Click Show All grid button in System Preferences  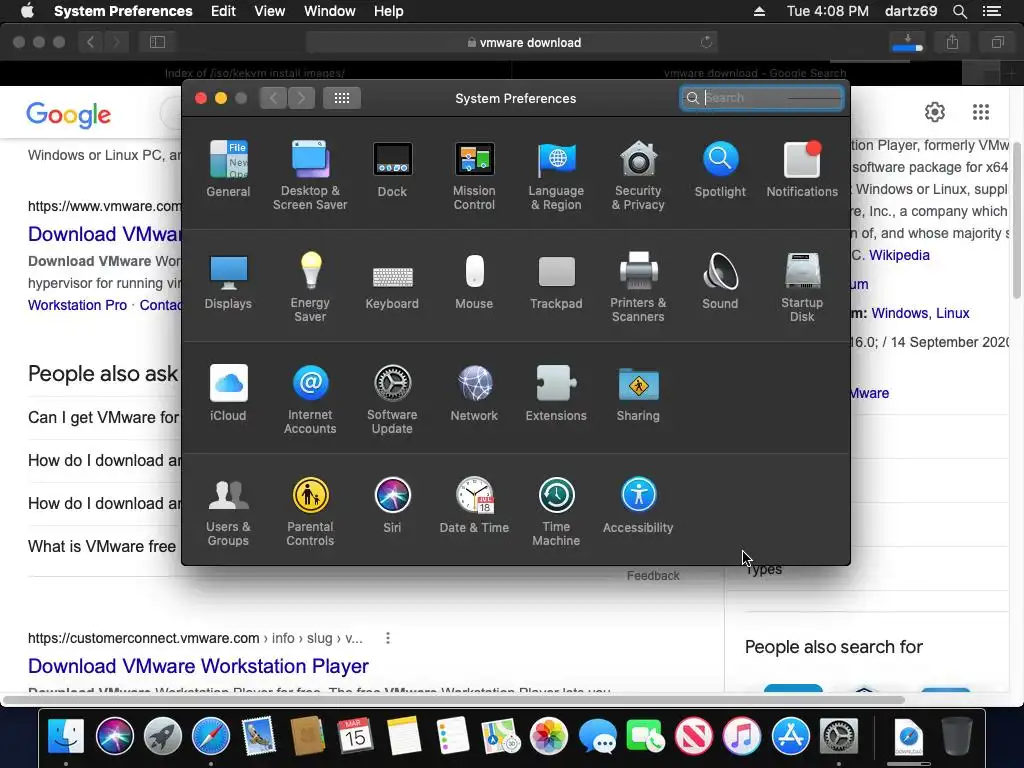pyautogui.click(x=342, y=98)
